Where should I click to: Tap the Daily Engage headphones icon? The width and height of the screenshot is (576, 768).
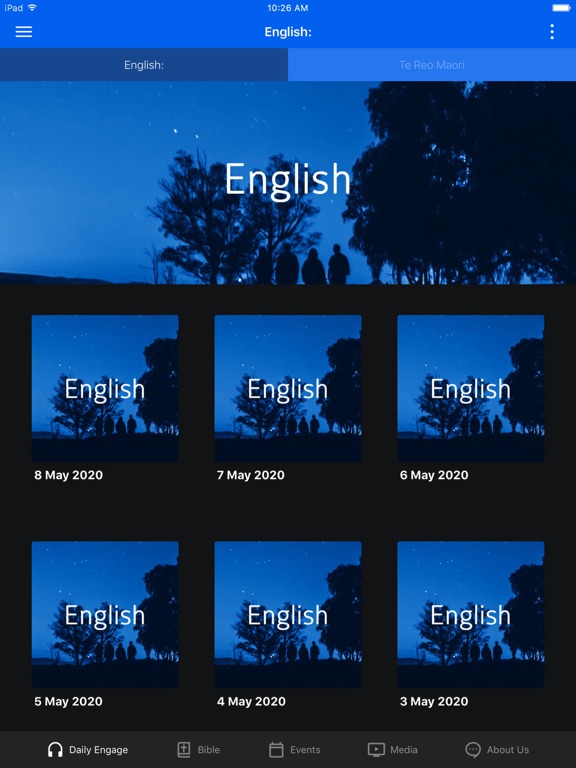click(x=55, y=749)
